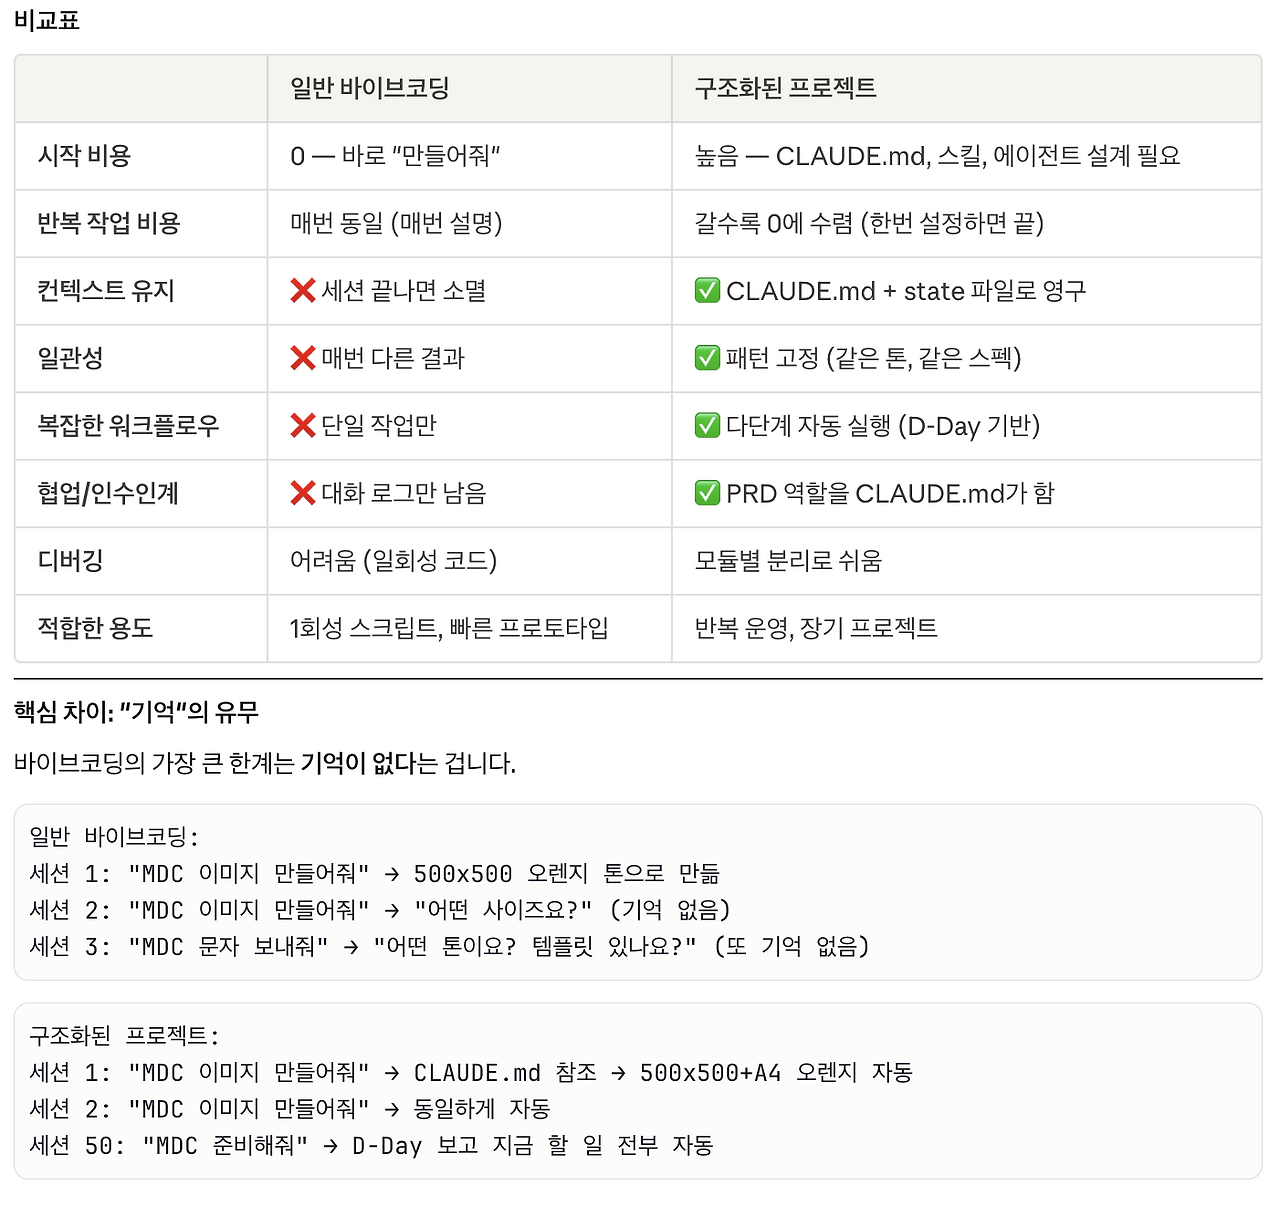Click the 디버깅 row label

pos(70,561)
